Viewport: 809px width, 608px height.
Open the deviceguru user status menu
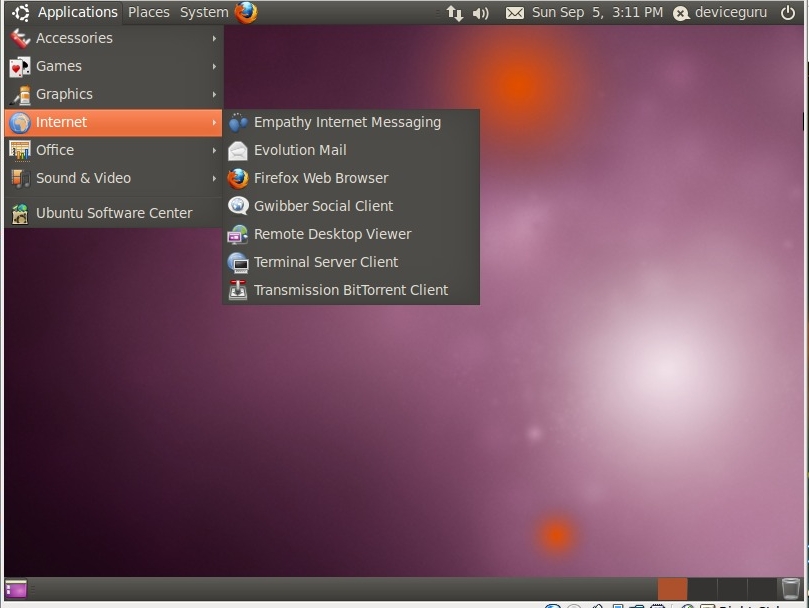720,12
